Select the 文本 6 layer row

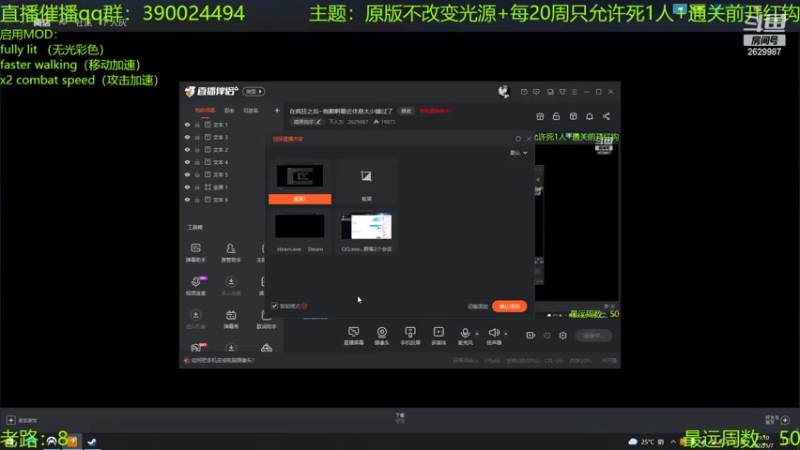tap(223, 199)
